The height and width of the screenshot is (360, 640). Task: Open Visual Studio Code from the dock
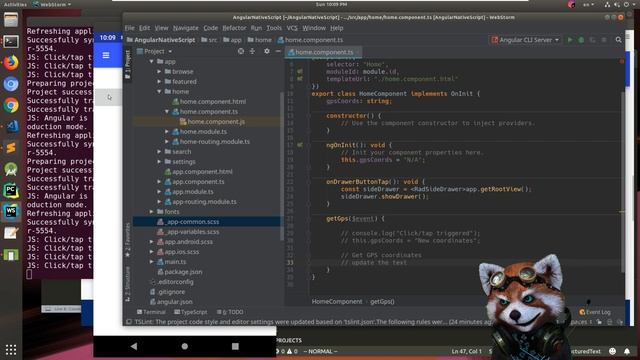click(x=11, y=127)
